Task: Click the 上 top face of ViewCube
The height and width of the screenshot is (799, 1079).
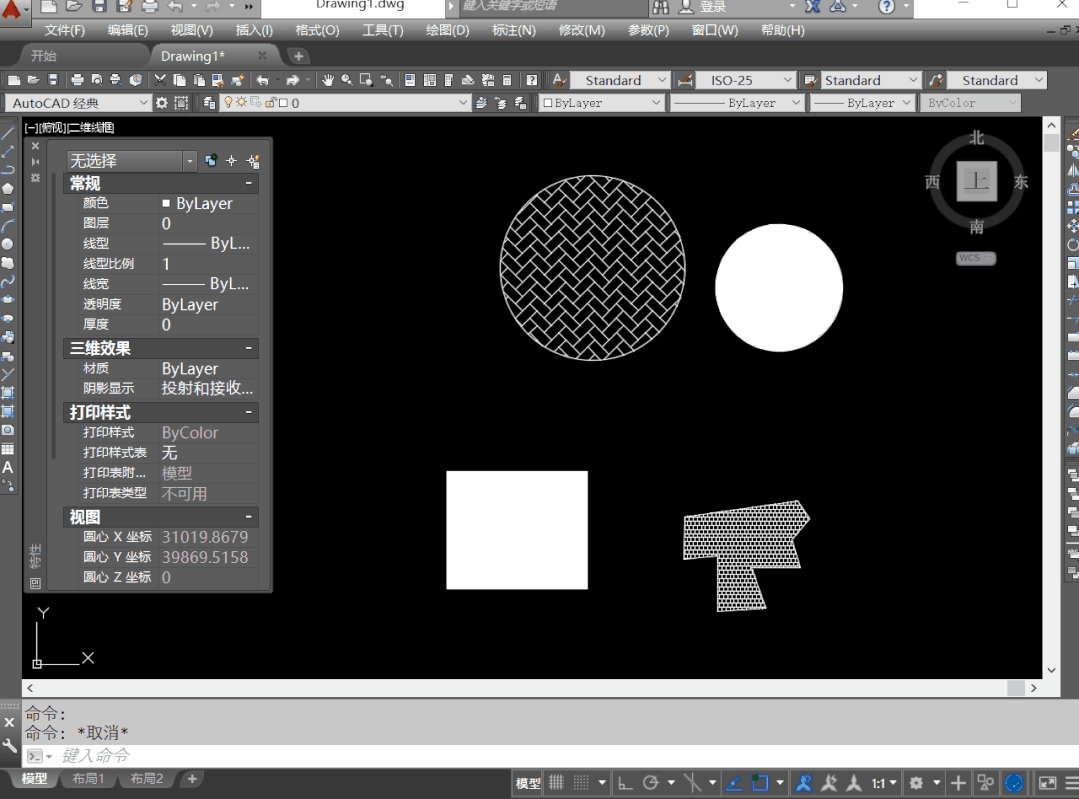Action: pos(976,181)
